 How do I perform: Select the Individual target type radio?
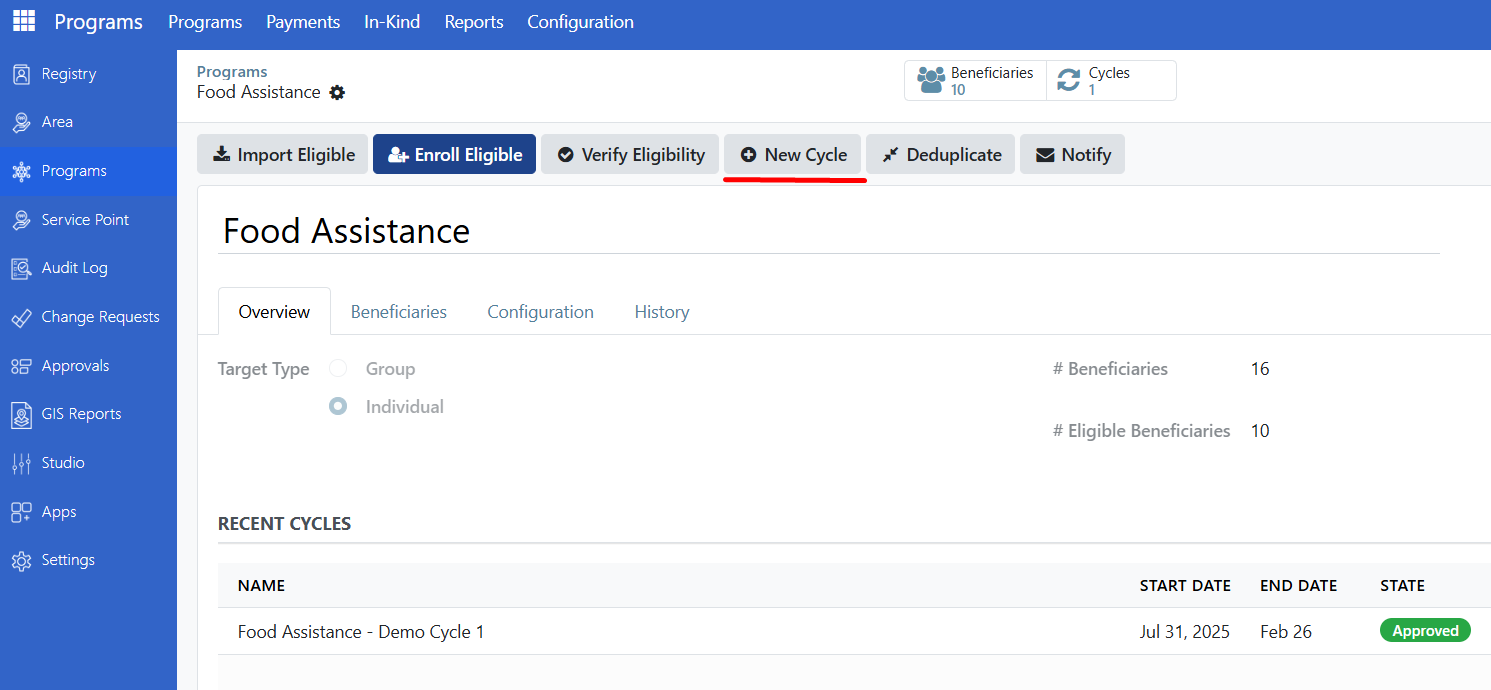point(338,407)
